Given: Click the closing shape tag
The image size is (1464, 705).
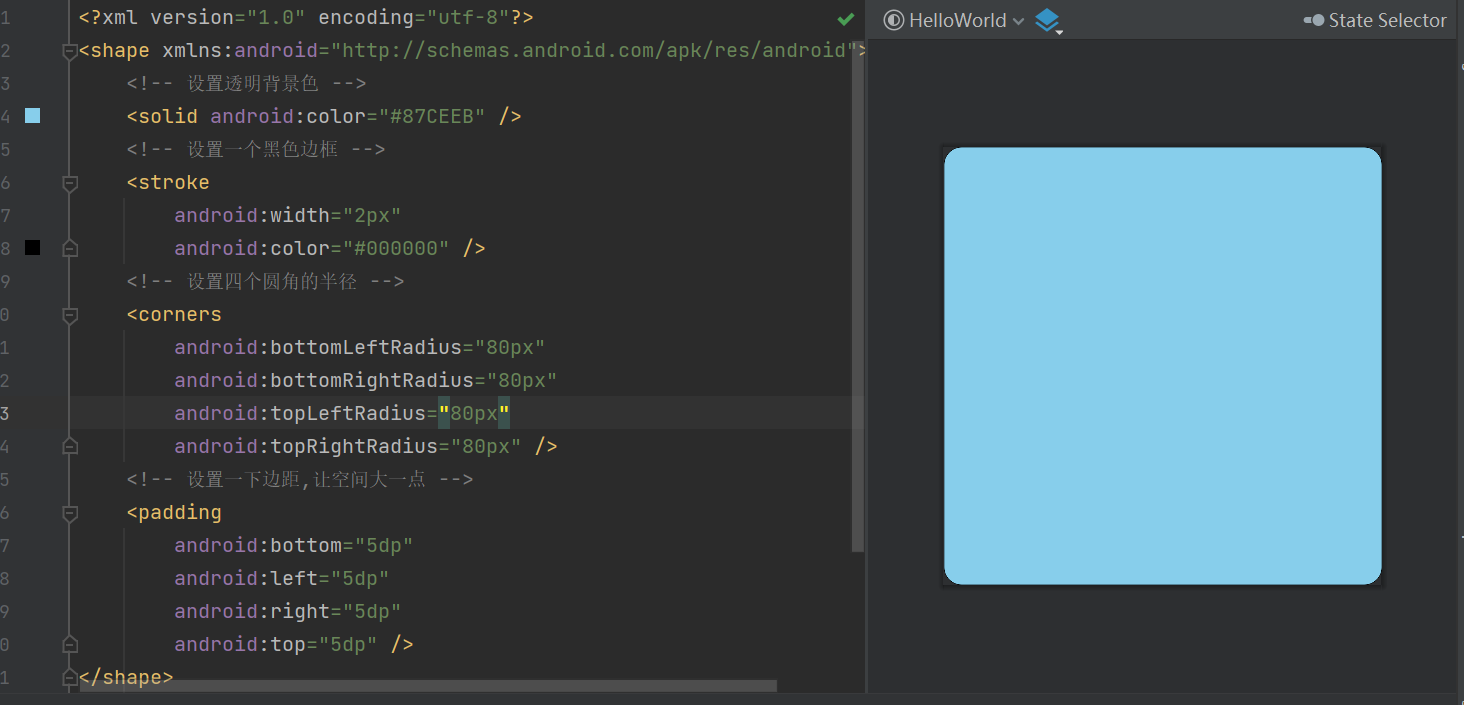Looking at the screenshot, I should (x=126, y=677).
